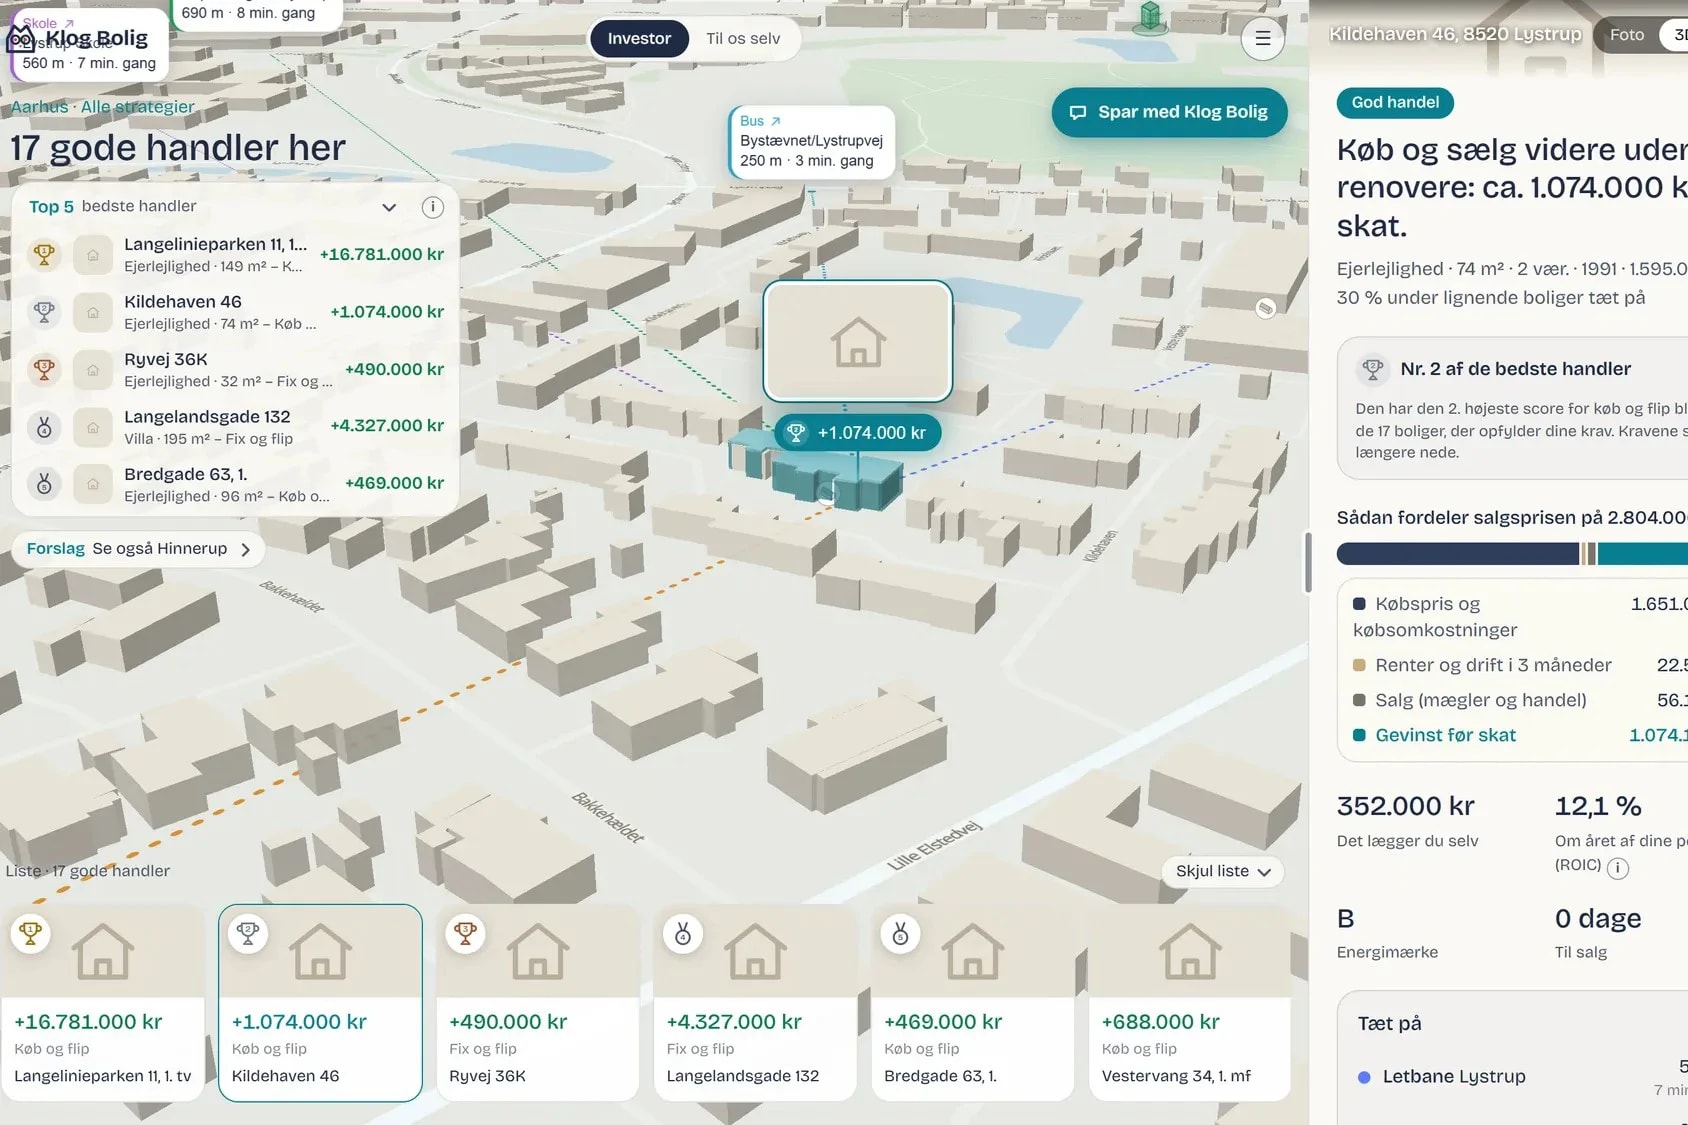Image resolution: width=1688 pixels, height=1125 pixels.
Task: Hide the list with Skjul liste
Action: tap(1223, 871)
